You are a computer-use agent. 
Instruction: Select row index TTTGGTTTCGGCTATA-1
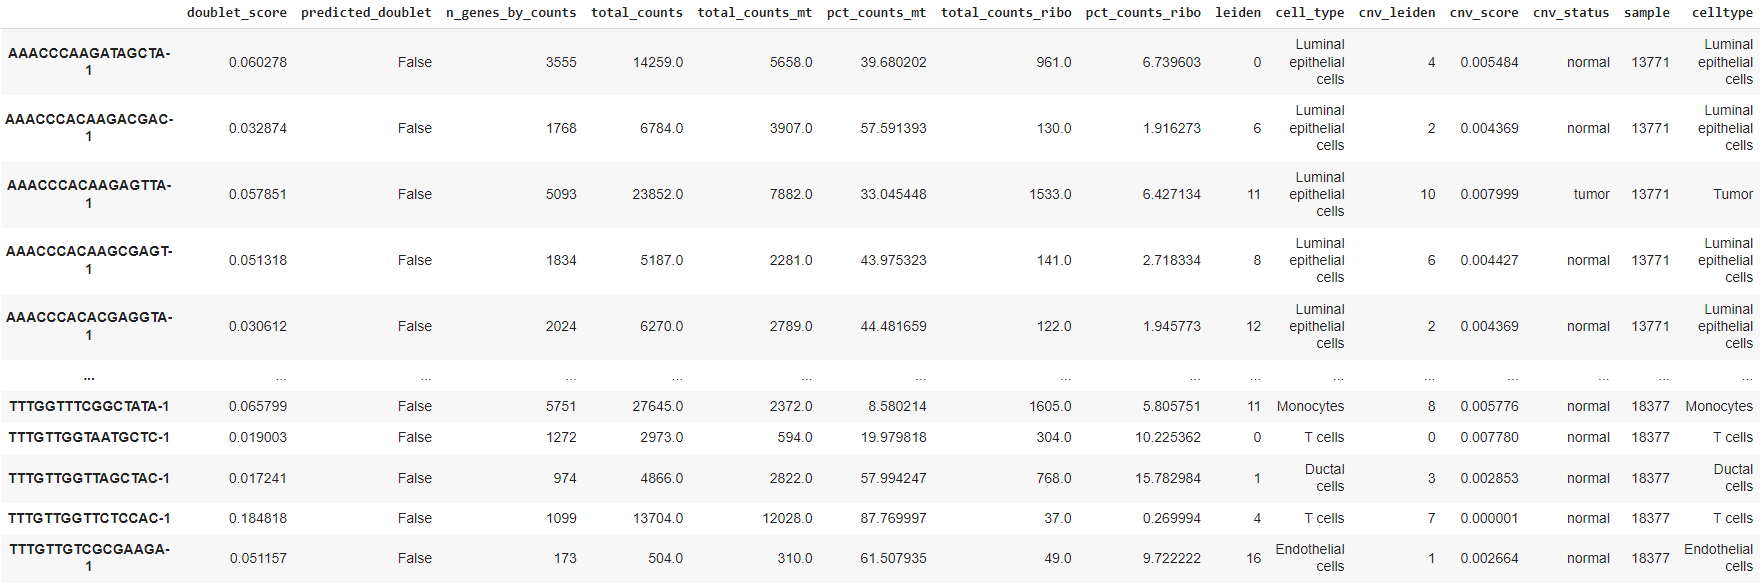(x=89, y=406)
